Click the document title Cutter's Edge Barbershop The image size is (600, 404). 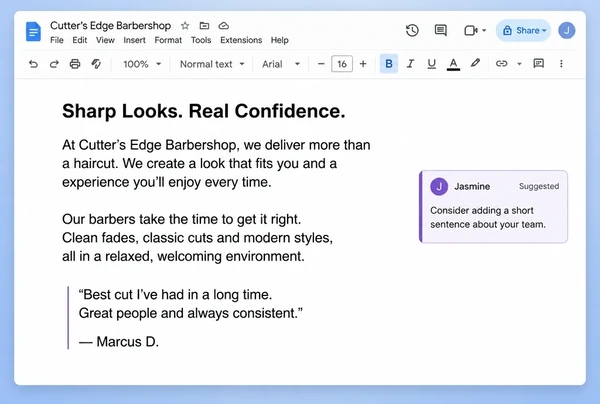pyautogui.click(x=110, y=26)
